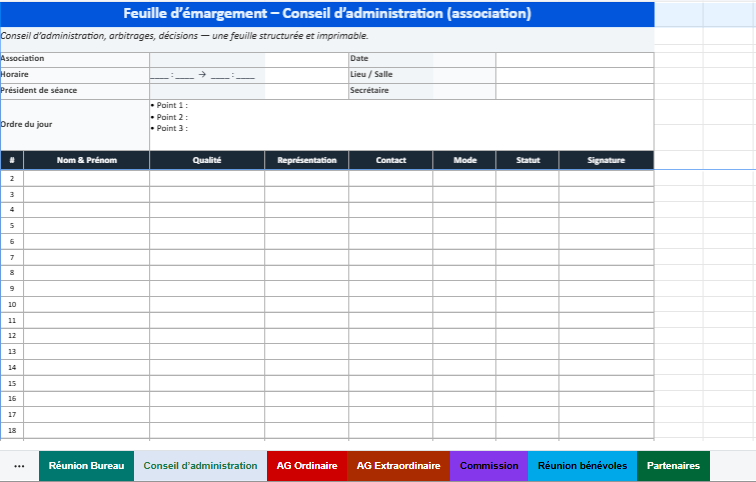Click the Signature column header
Image resolution: width=756 pixels, height=482 pixels.
pyautogui.click(x=605, y=160)
